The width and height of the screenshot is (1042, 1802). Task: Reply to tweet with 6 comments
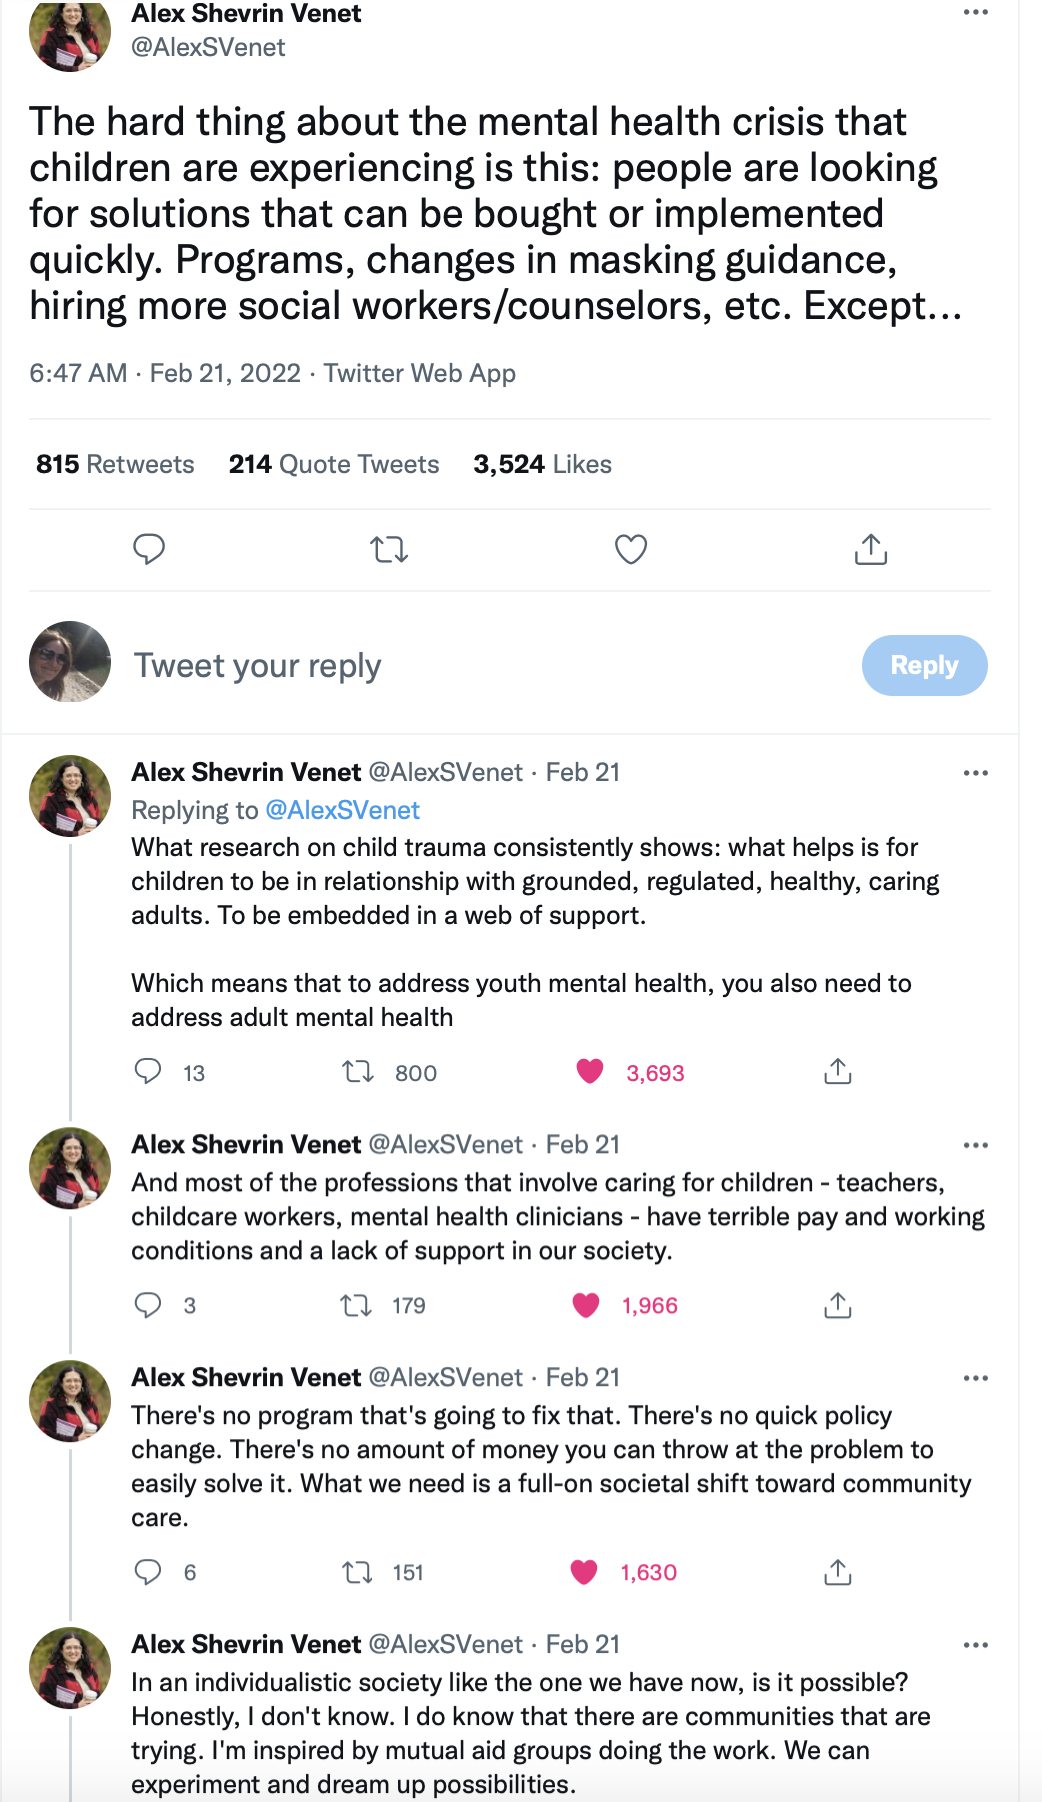point(148,1572)
